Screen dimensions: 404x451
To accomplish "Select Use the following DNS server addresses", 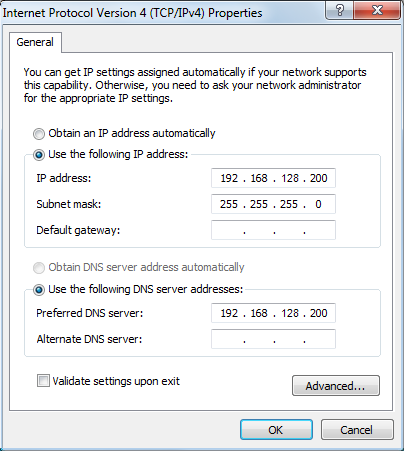I will [x=39, y=290].
